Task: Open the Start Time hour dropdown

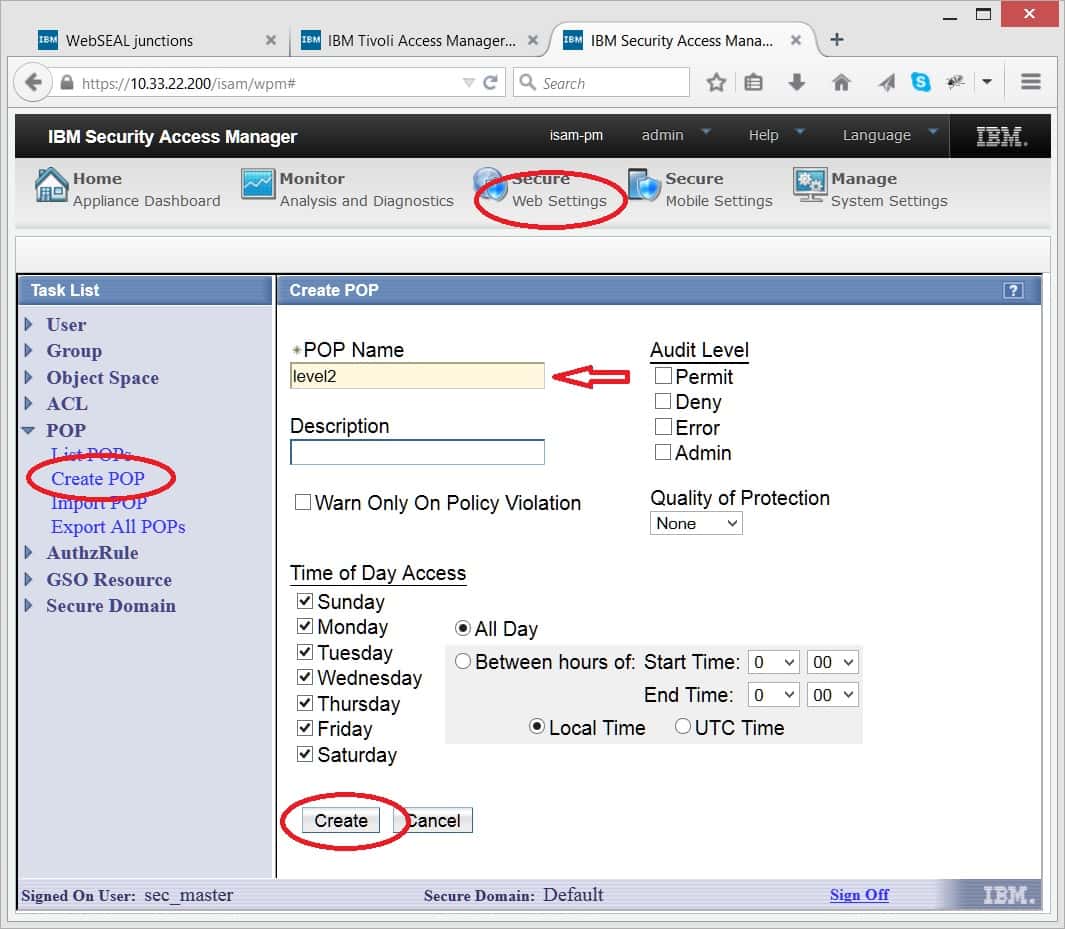Action: click(774, 662)
